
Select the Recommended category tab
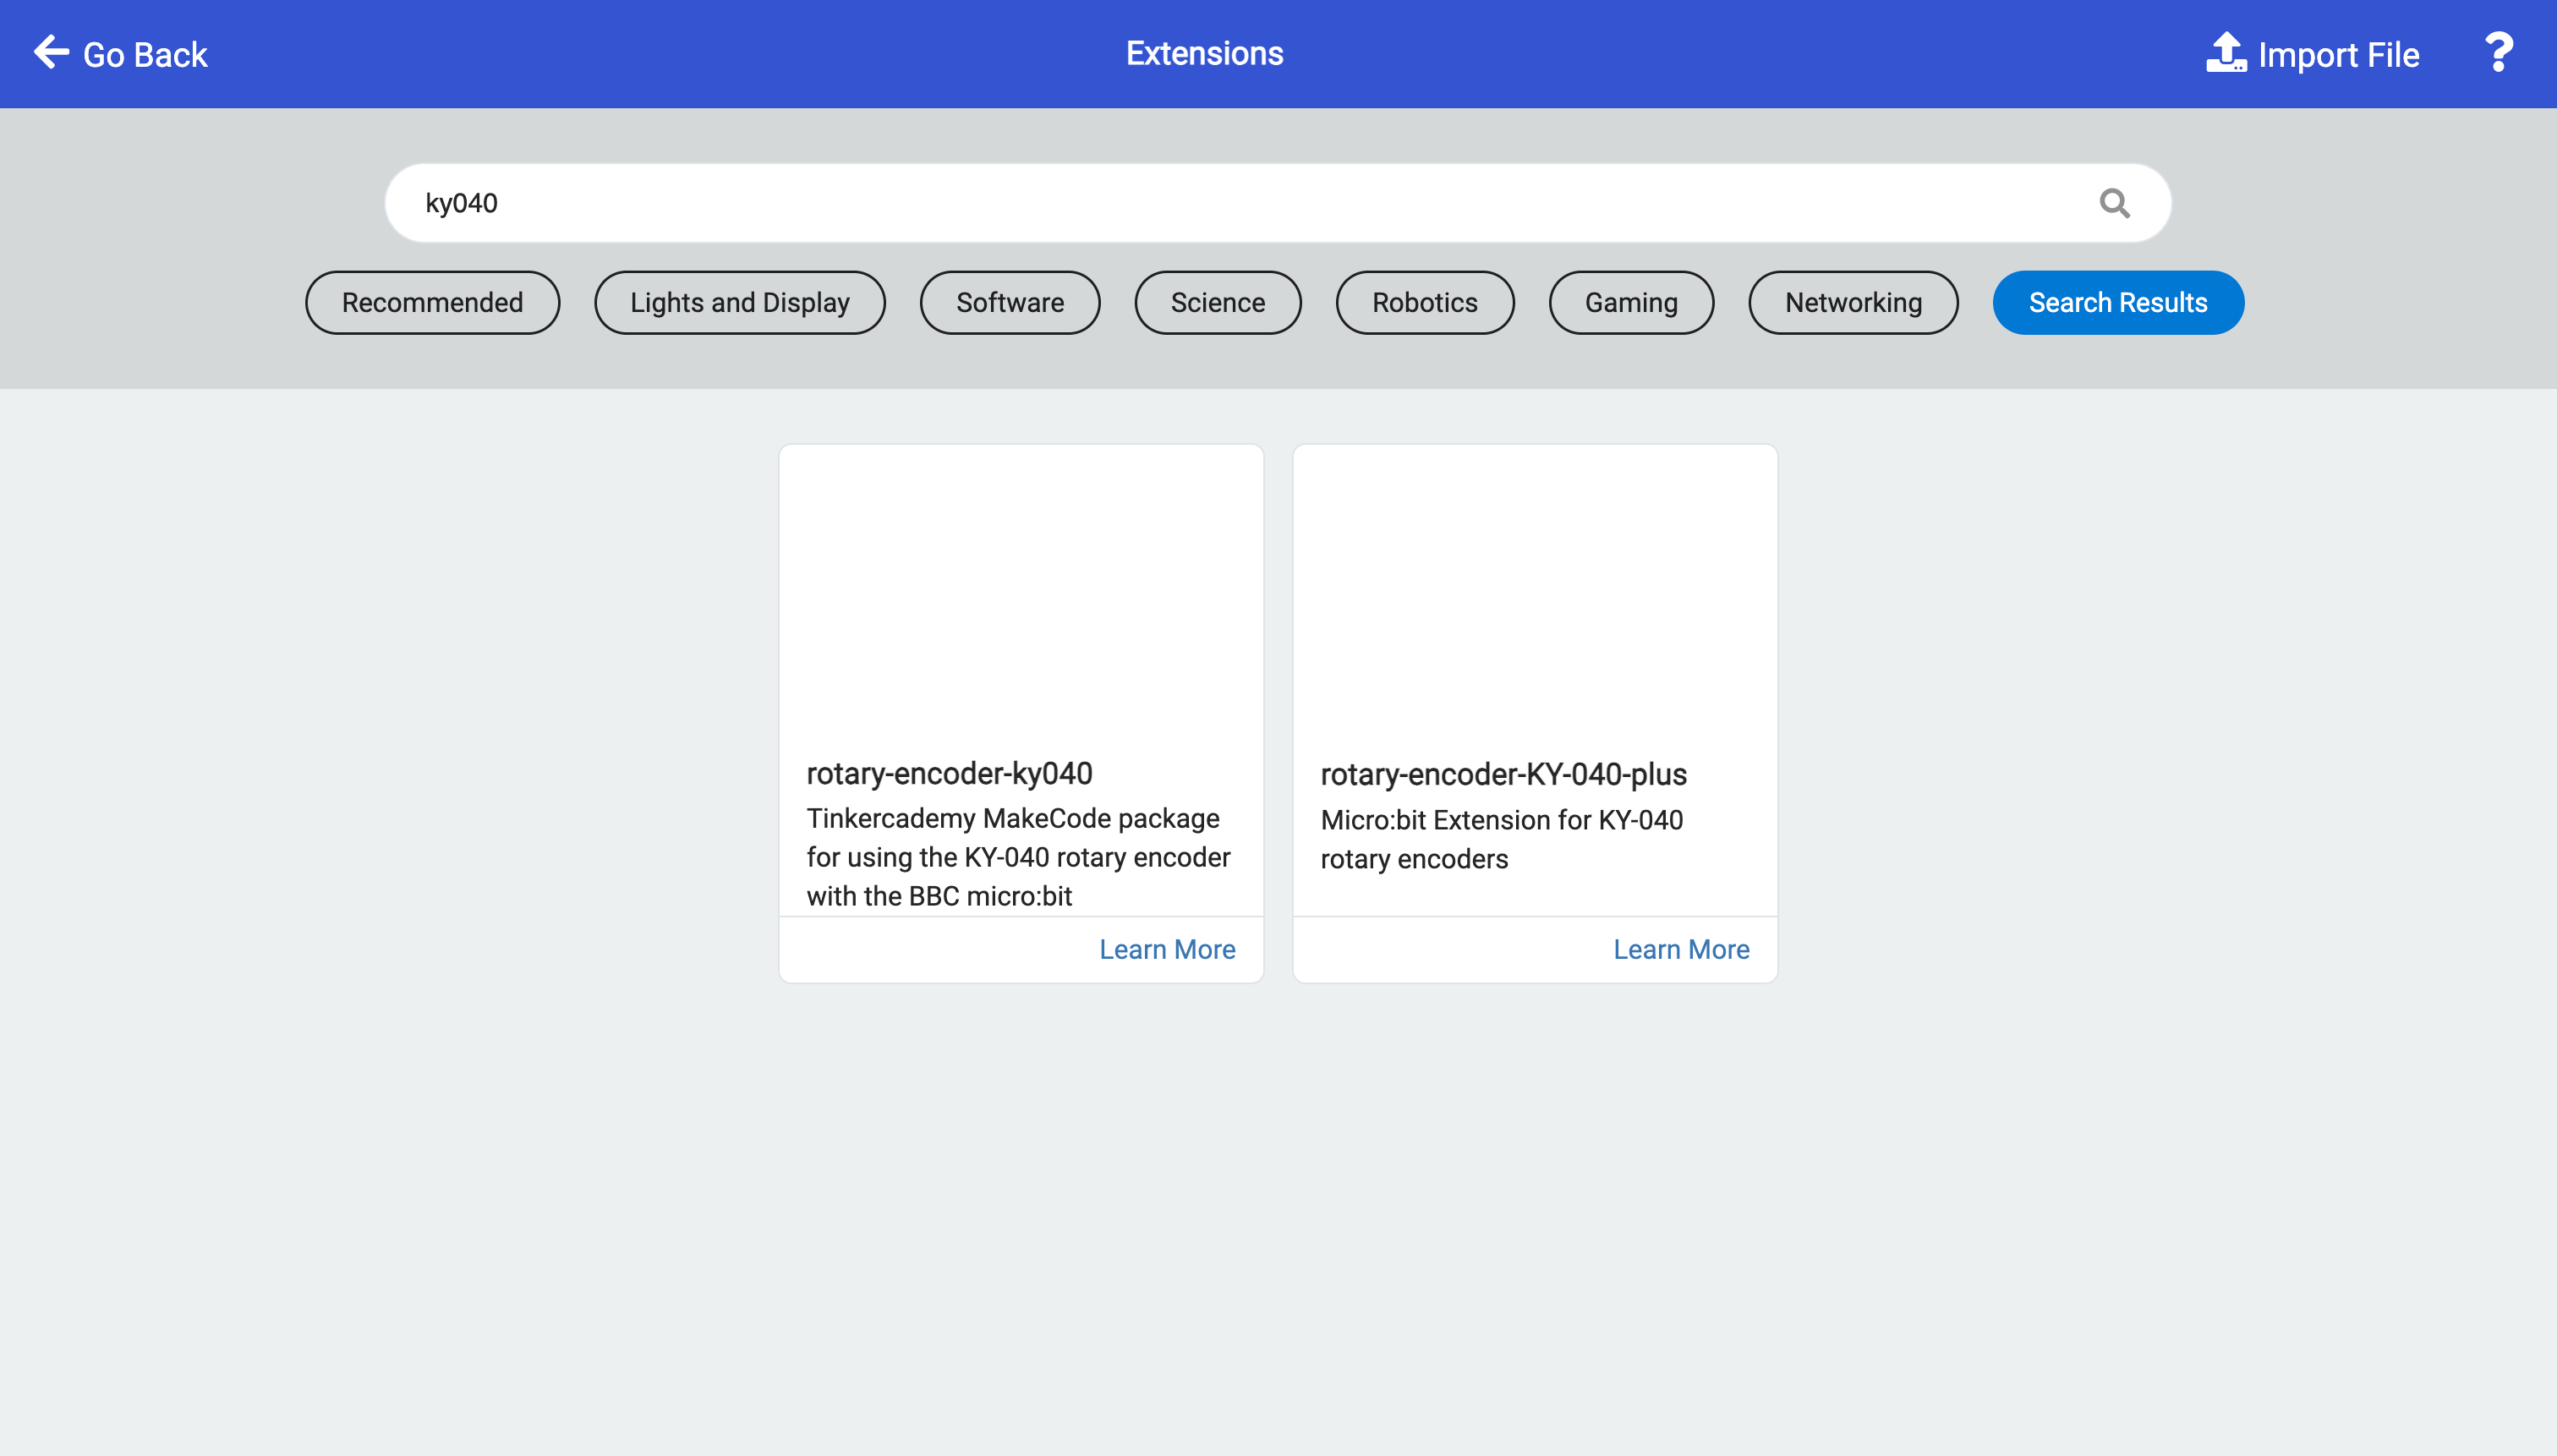click(432, 303)
